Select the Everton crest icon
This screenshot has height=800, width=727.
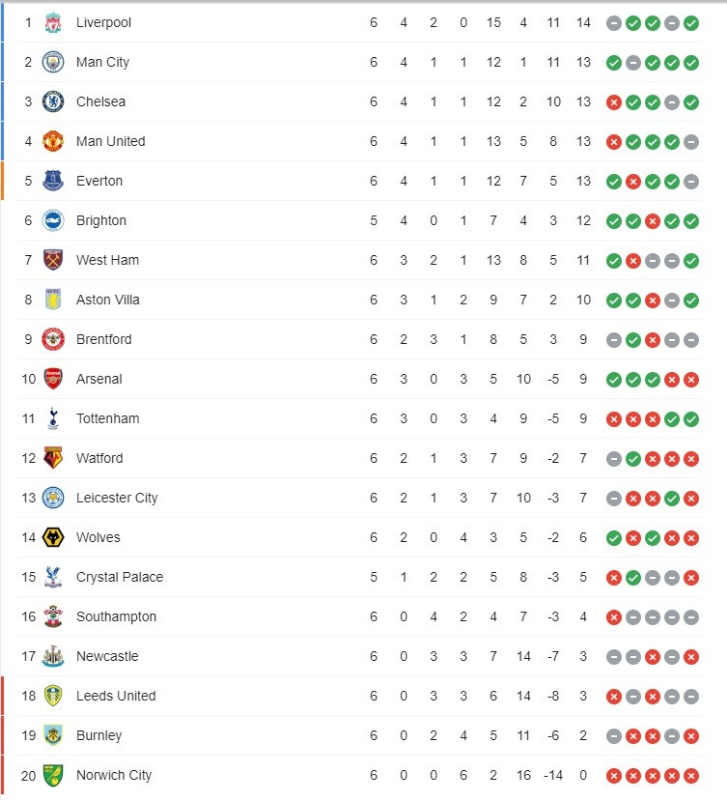tap(53, 181)
